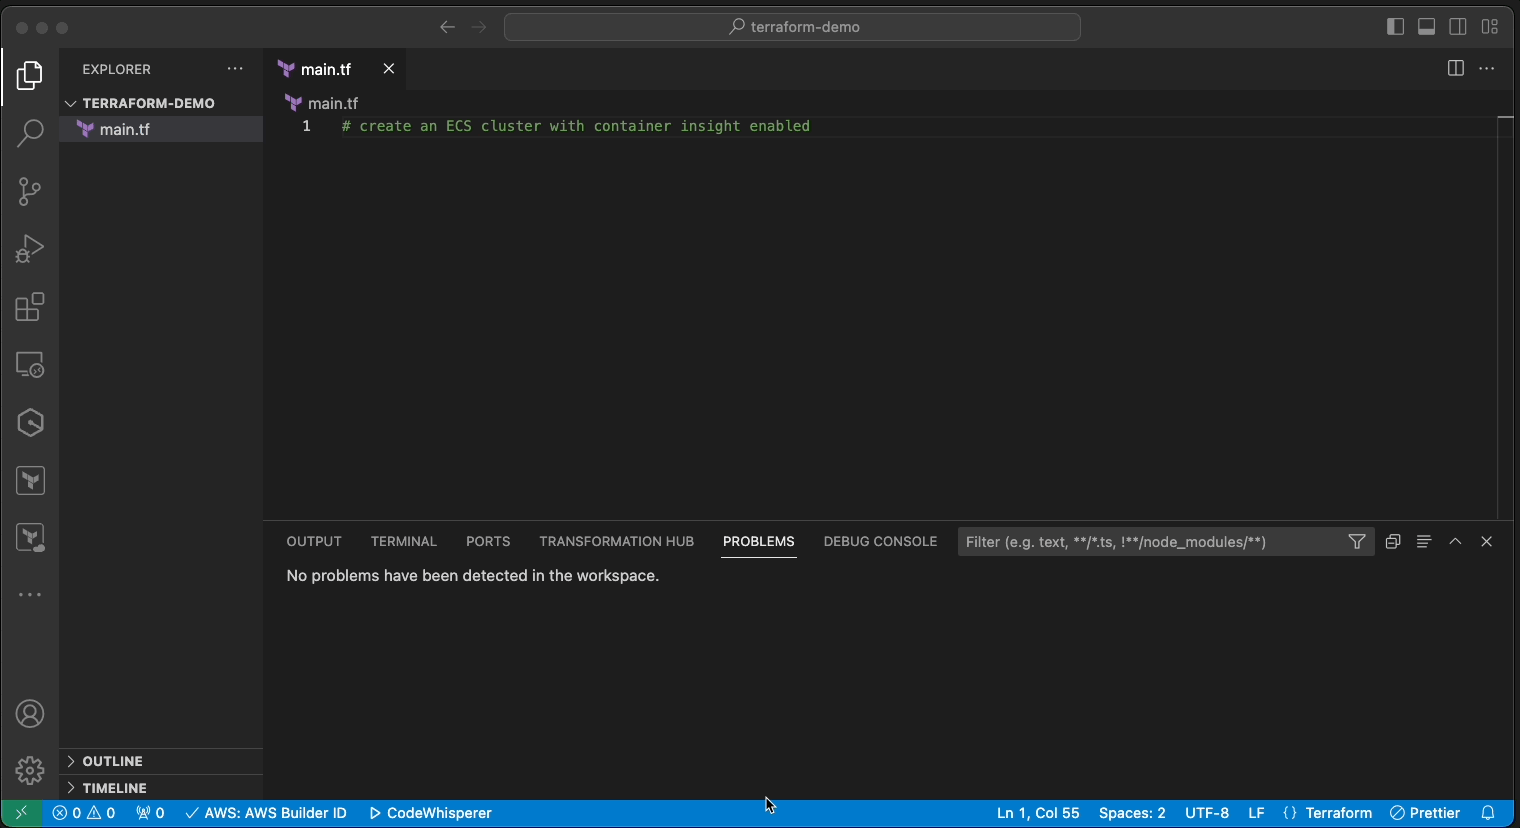Image resolution: width=1520 pixels, height=828 pixels.
Task: Click the Spaces: 2 indentation control
Action: point(1132,813)
